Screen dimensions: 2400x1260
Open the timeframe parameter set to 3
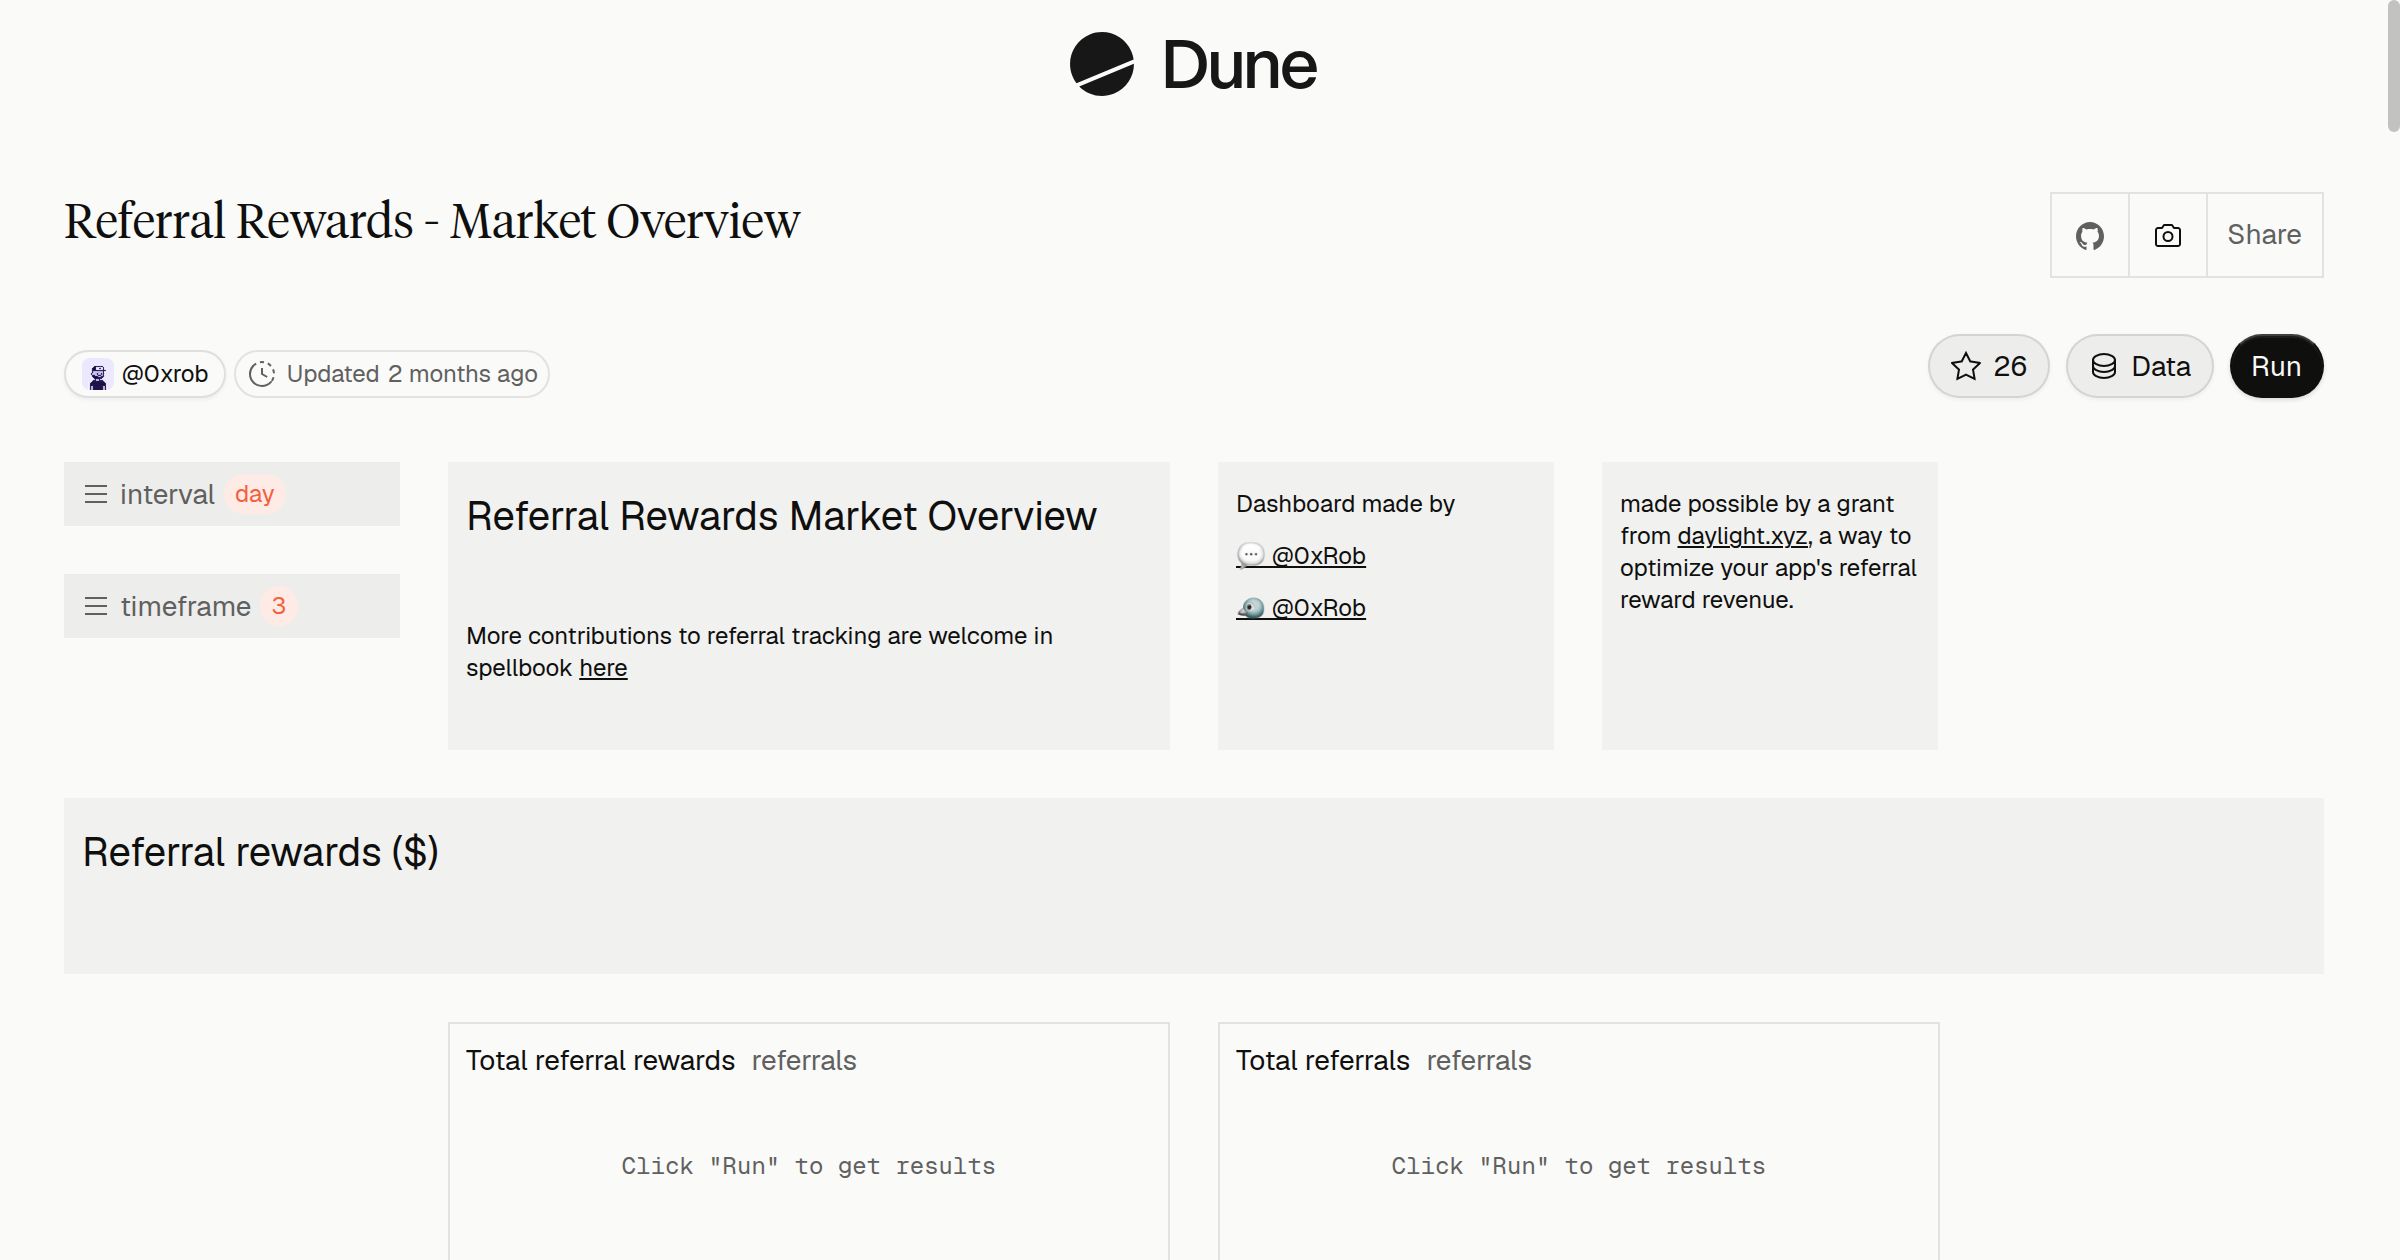coord(232,606)
